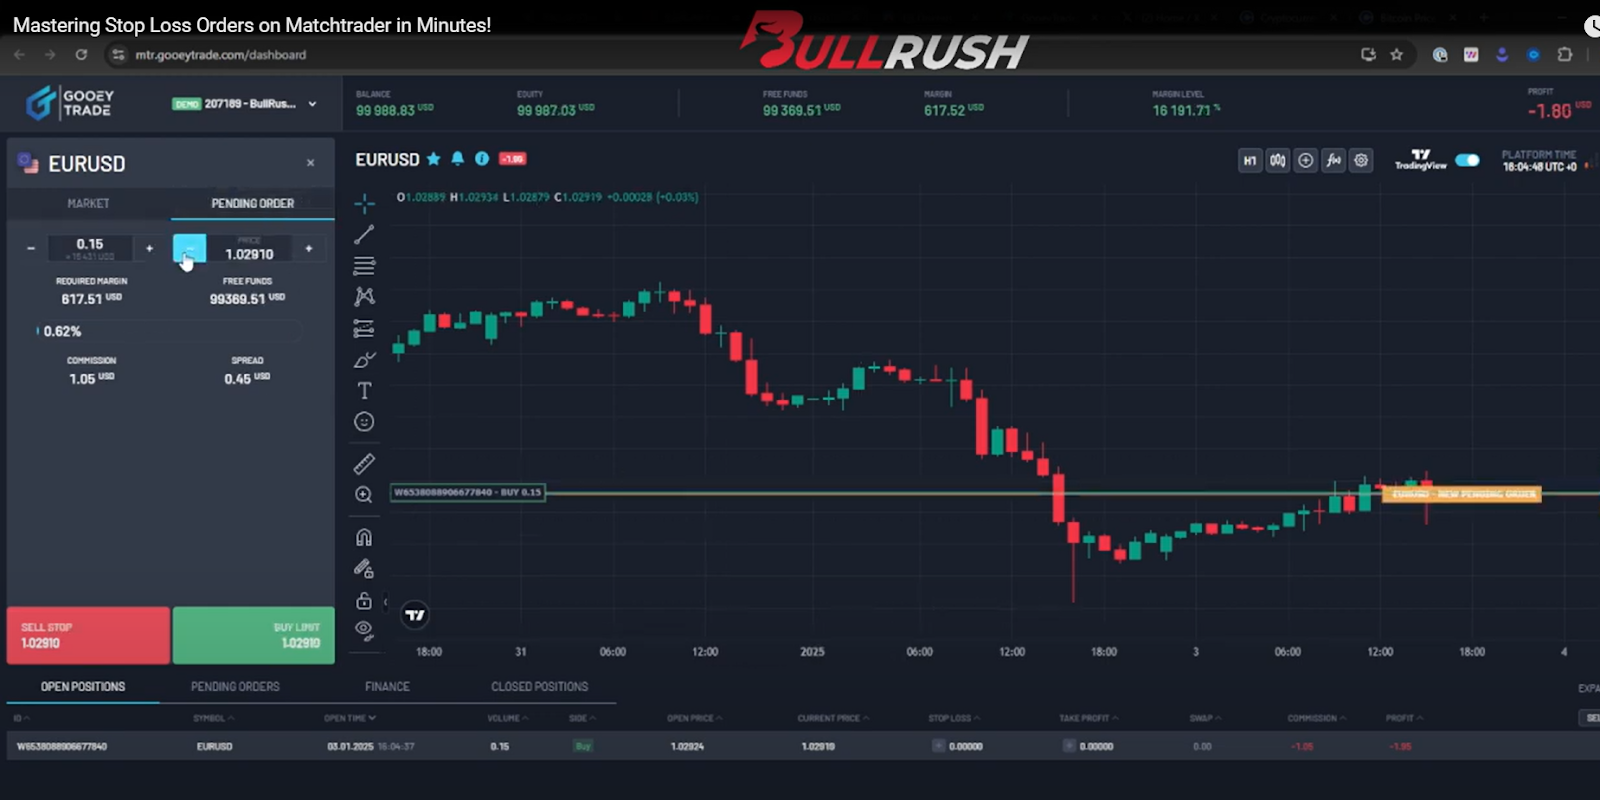The image size is (1600, 800).
Task: Toggle EURUSD favorite star
Action: [433, 159]
